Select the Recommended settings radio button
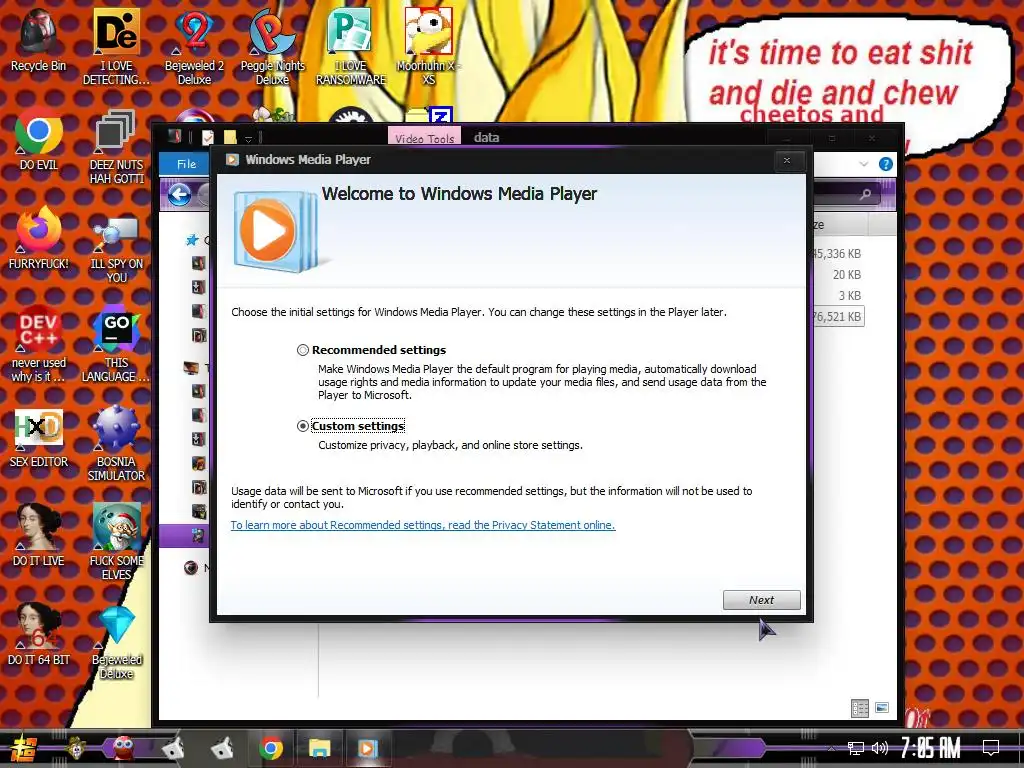Viewport: 1024px width, 768px height. [x=302, y=350]
